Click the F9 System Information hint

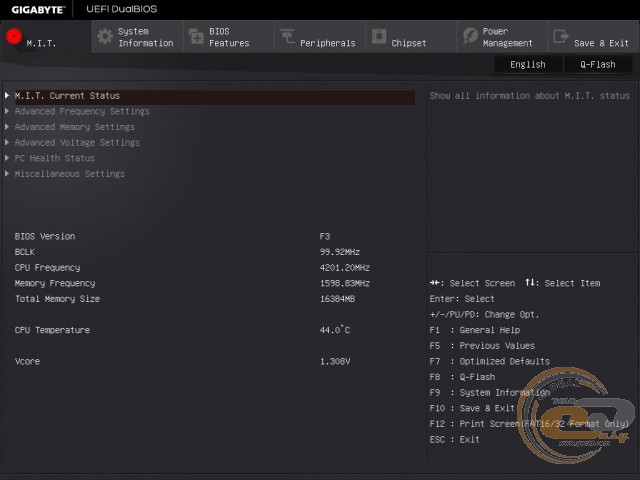click(489, 393)
